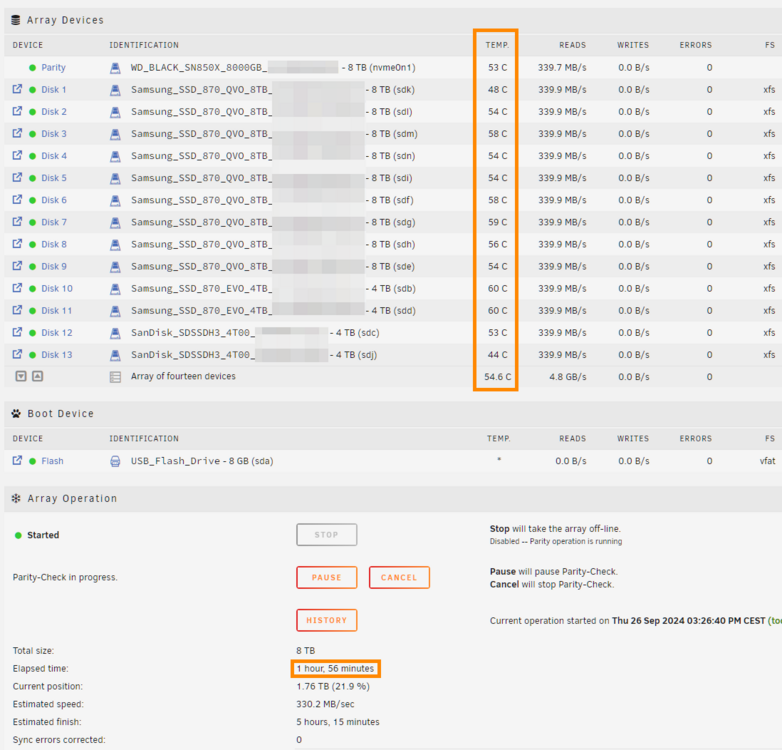Click Parity drive identification icon
Image resolution: width=782 pixels, height=750 pixels.
coord(115,68)
